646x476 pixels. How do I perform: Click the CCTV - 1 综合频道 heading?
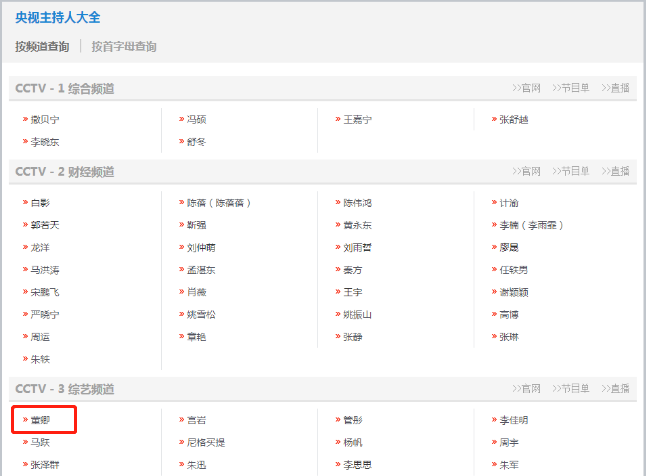pos(65,88)
